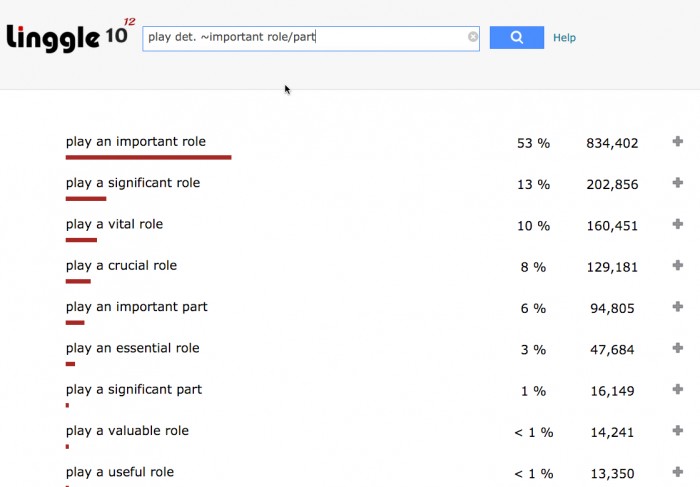700x487 pixels.
Task: Expand the "play an essential role" row
Action: point(678,348)
